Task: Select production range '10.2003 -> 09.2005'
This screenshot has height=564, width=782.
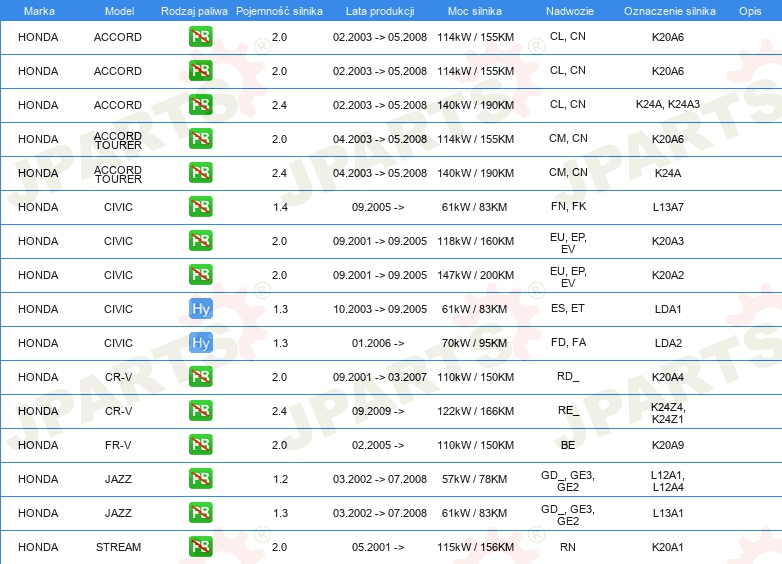Action: [x=380, y=309]
